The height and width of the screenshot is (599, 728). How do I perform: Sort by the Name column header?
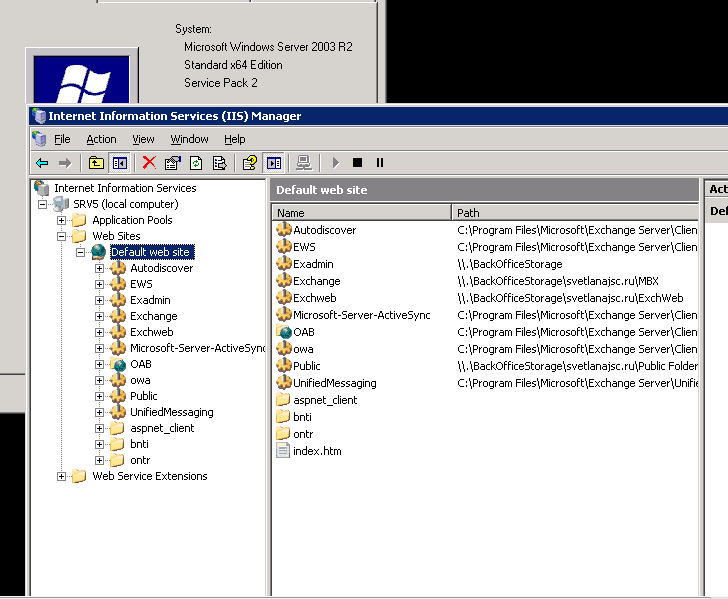pyautogui.click(x=361, y=213)
